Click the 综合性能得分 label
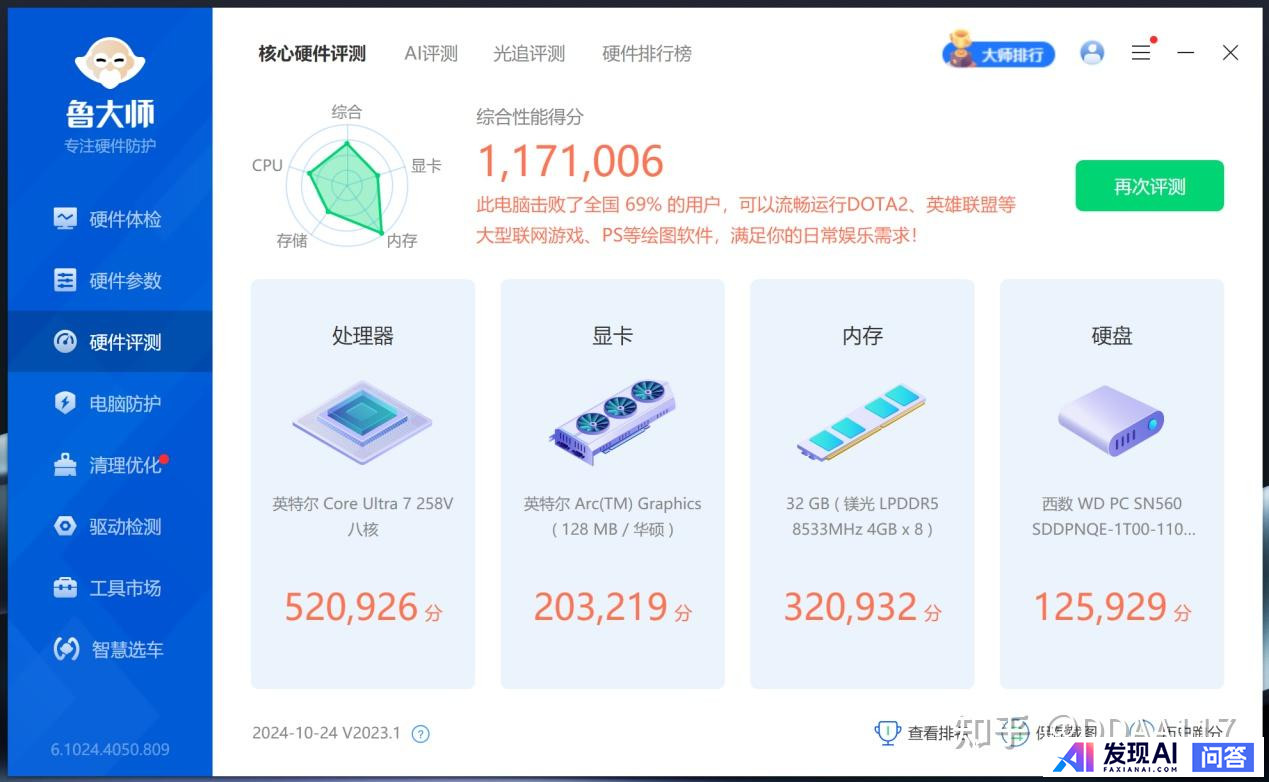Image resolution: width=1269 pixels, height=782 pixels. (530, 117)
